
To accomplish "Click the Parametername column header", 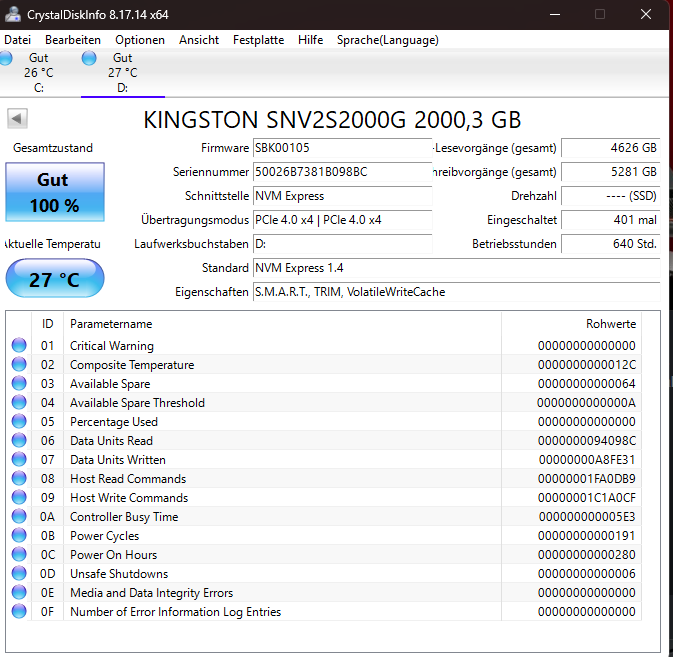I will [282, 324].
